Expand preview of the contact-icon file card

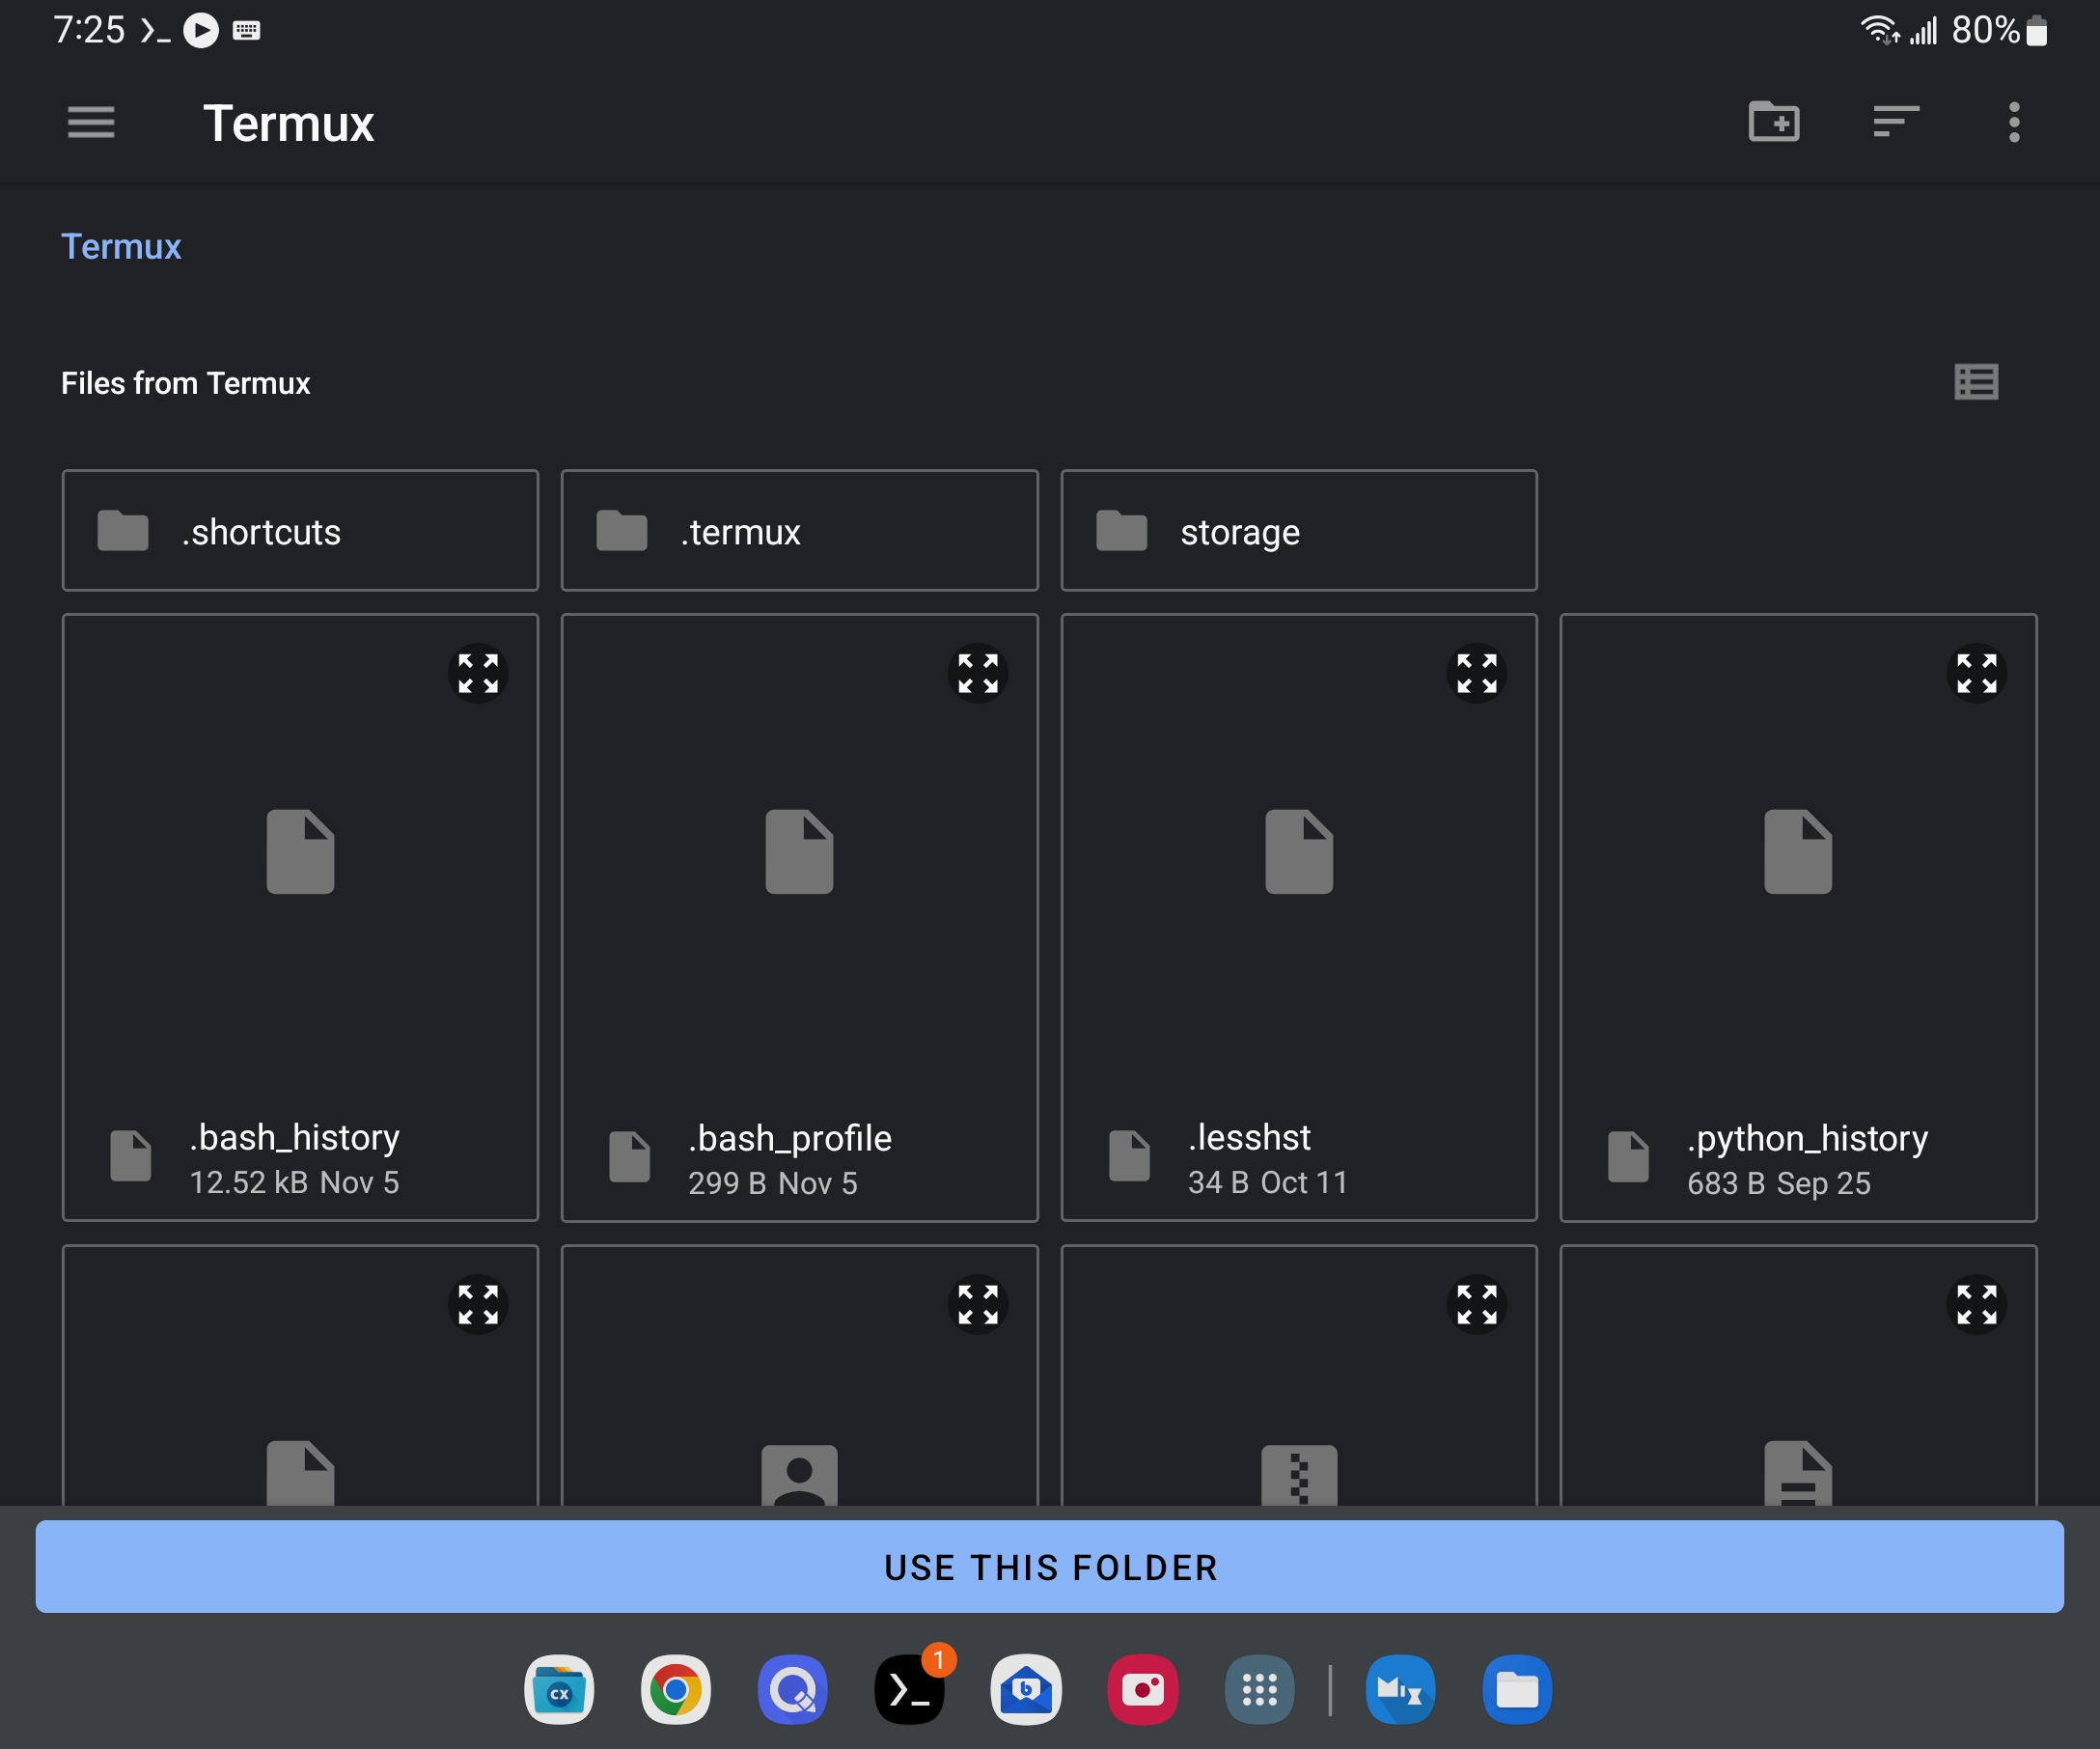pyautogui.click(x=977, y=1304)
